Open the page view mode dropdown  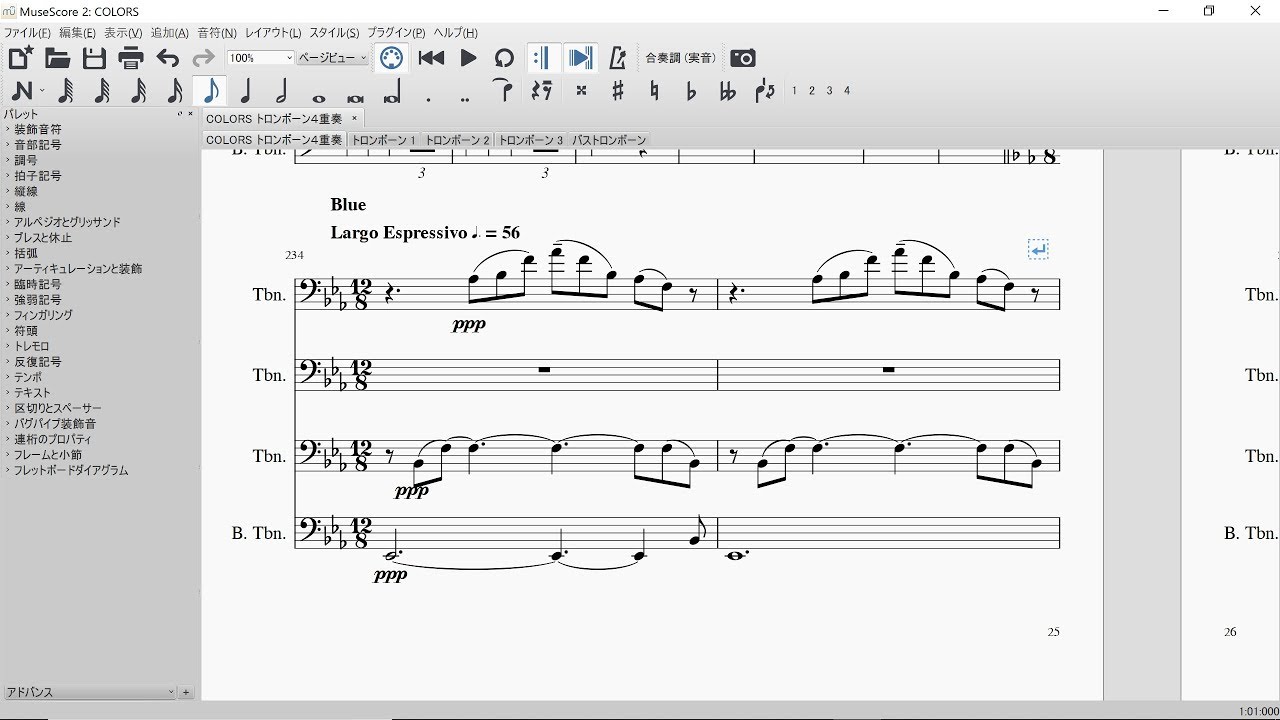[333, 58]
